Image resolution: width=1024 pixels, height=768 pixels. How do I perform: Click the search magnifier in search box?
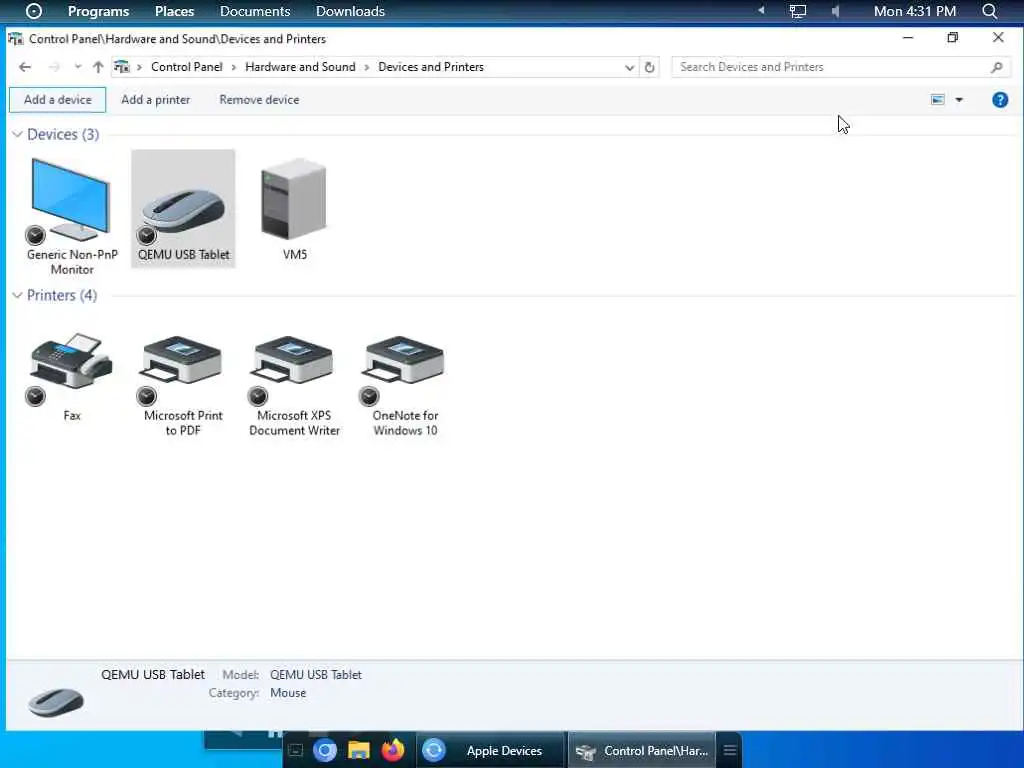pos(997,67)
